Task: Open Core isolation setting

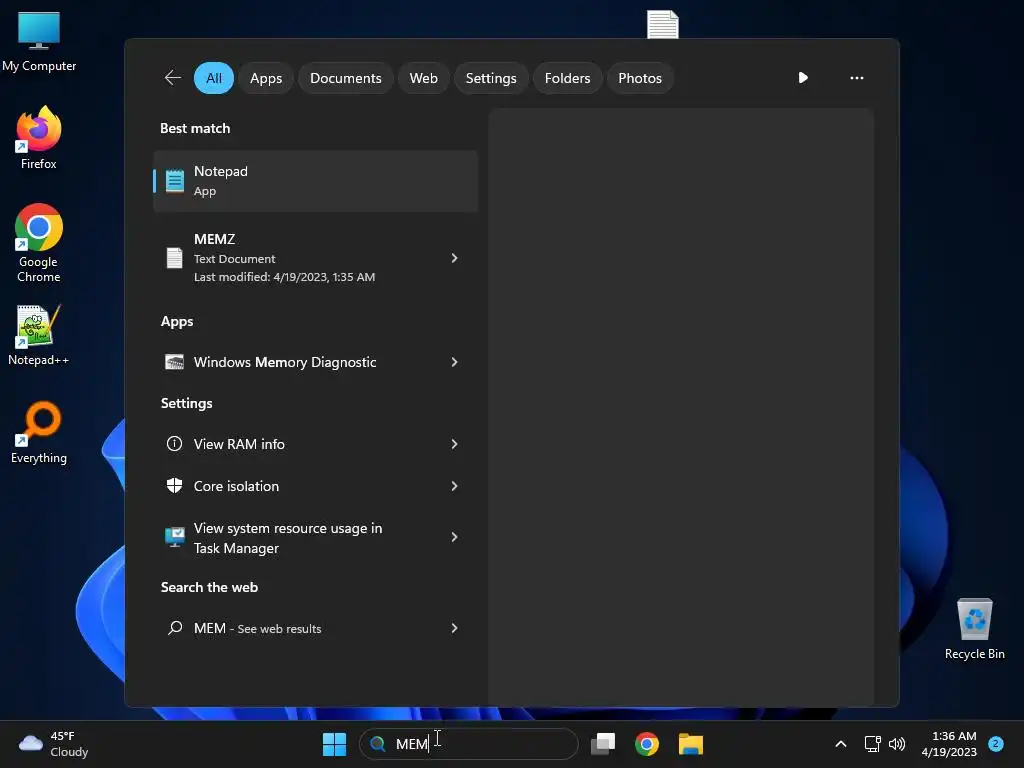Action: coord(315,486)
